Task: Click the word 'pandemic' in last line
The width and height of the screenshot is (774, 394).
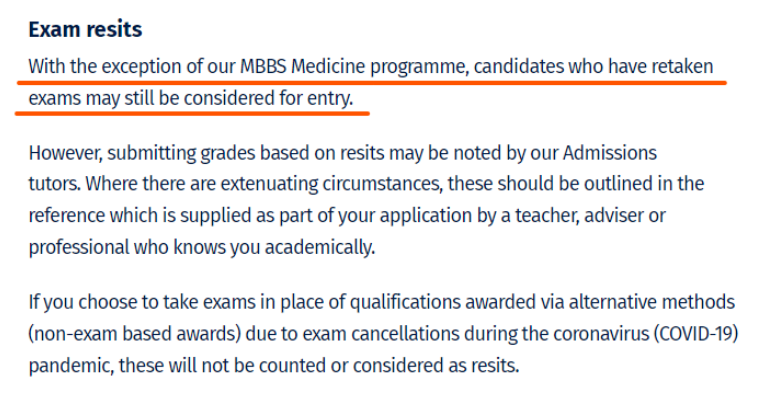Action: point(70,366)
